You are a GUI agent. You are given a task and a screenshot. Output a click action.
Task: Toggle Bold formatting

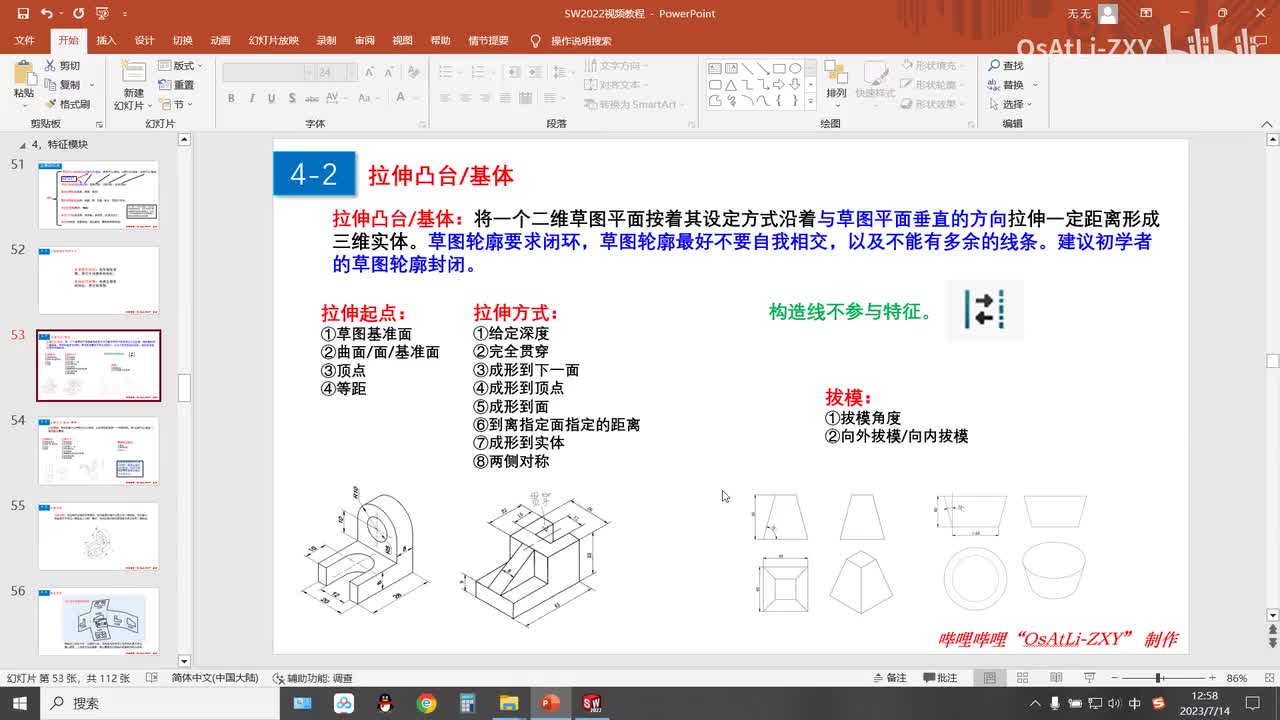(x=231, y=98)
